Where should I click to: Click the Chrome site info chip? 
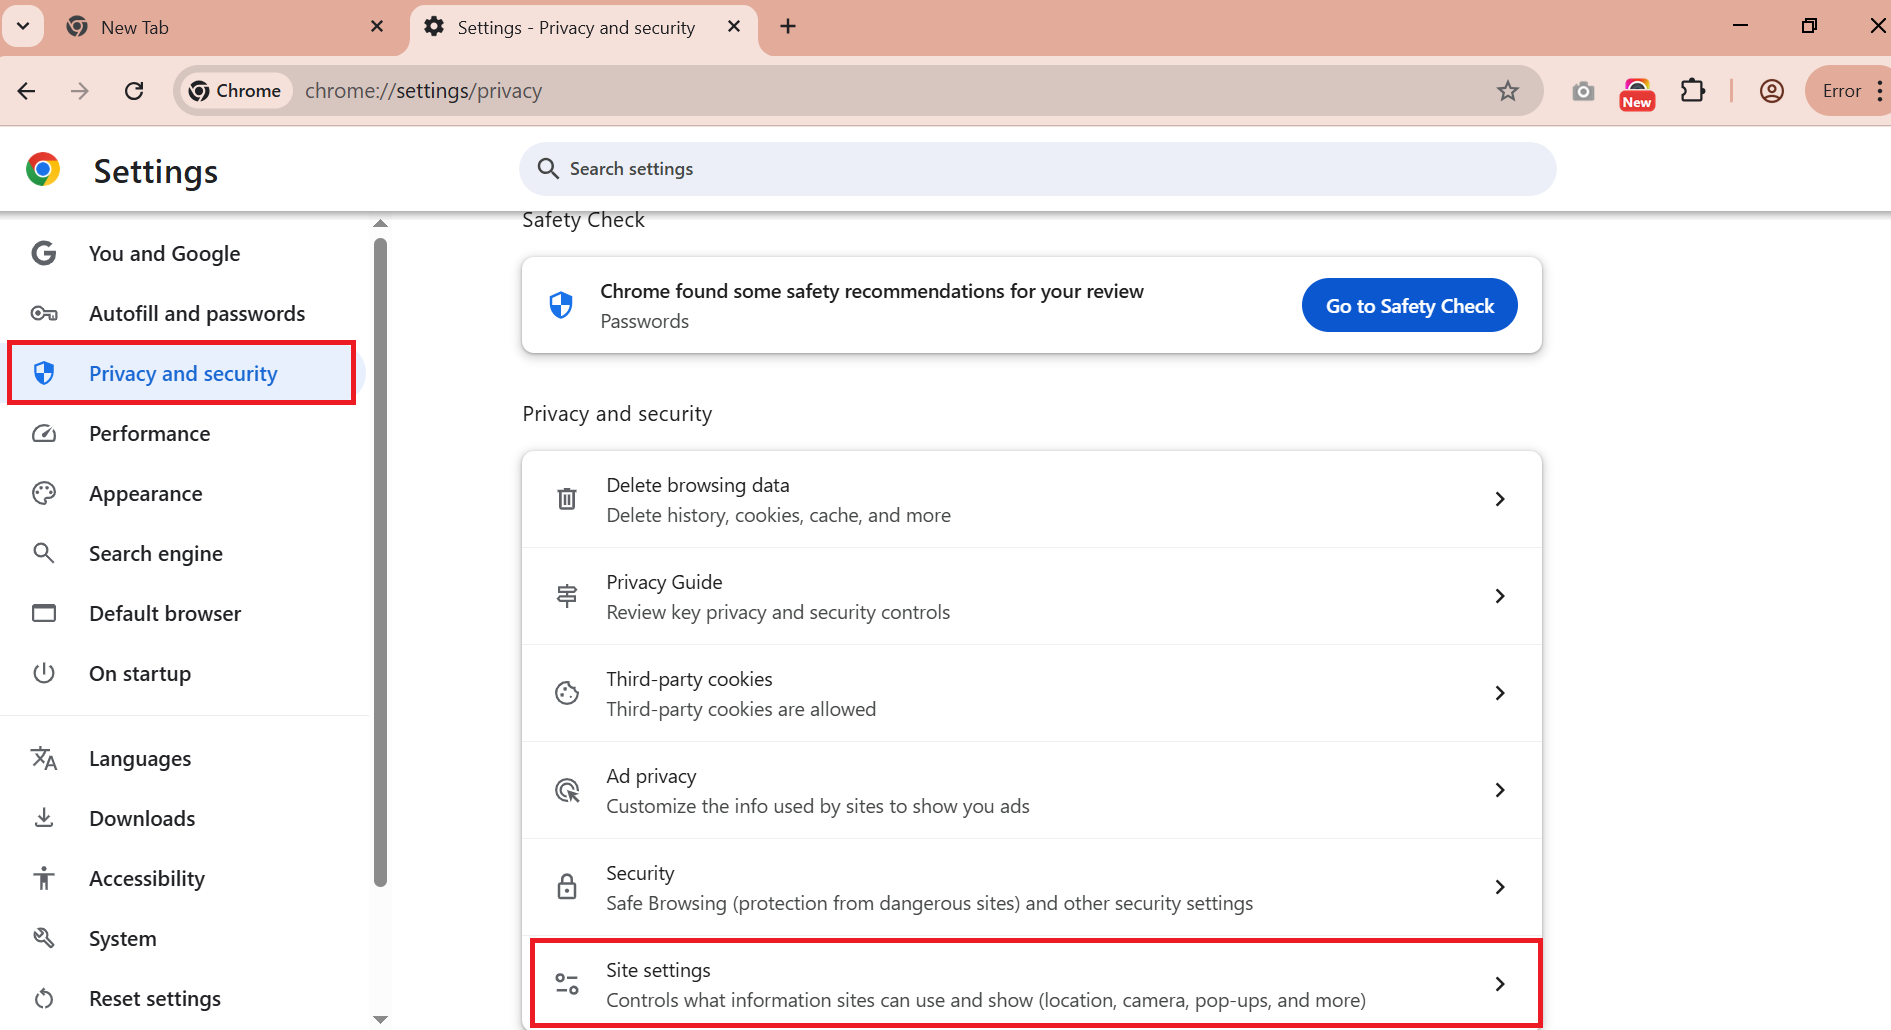tap(236, 91)
